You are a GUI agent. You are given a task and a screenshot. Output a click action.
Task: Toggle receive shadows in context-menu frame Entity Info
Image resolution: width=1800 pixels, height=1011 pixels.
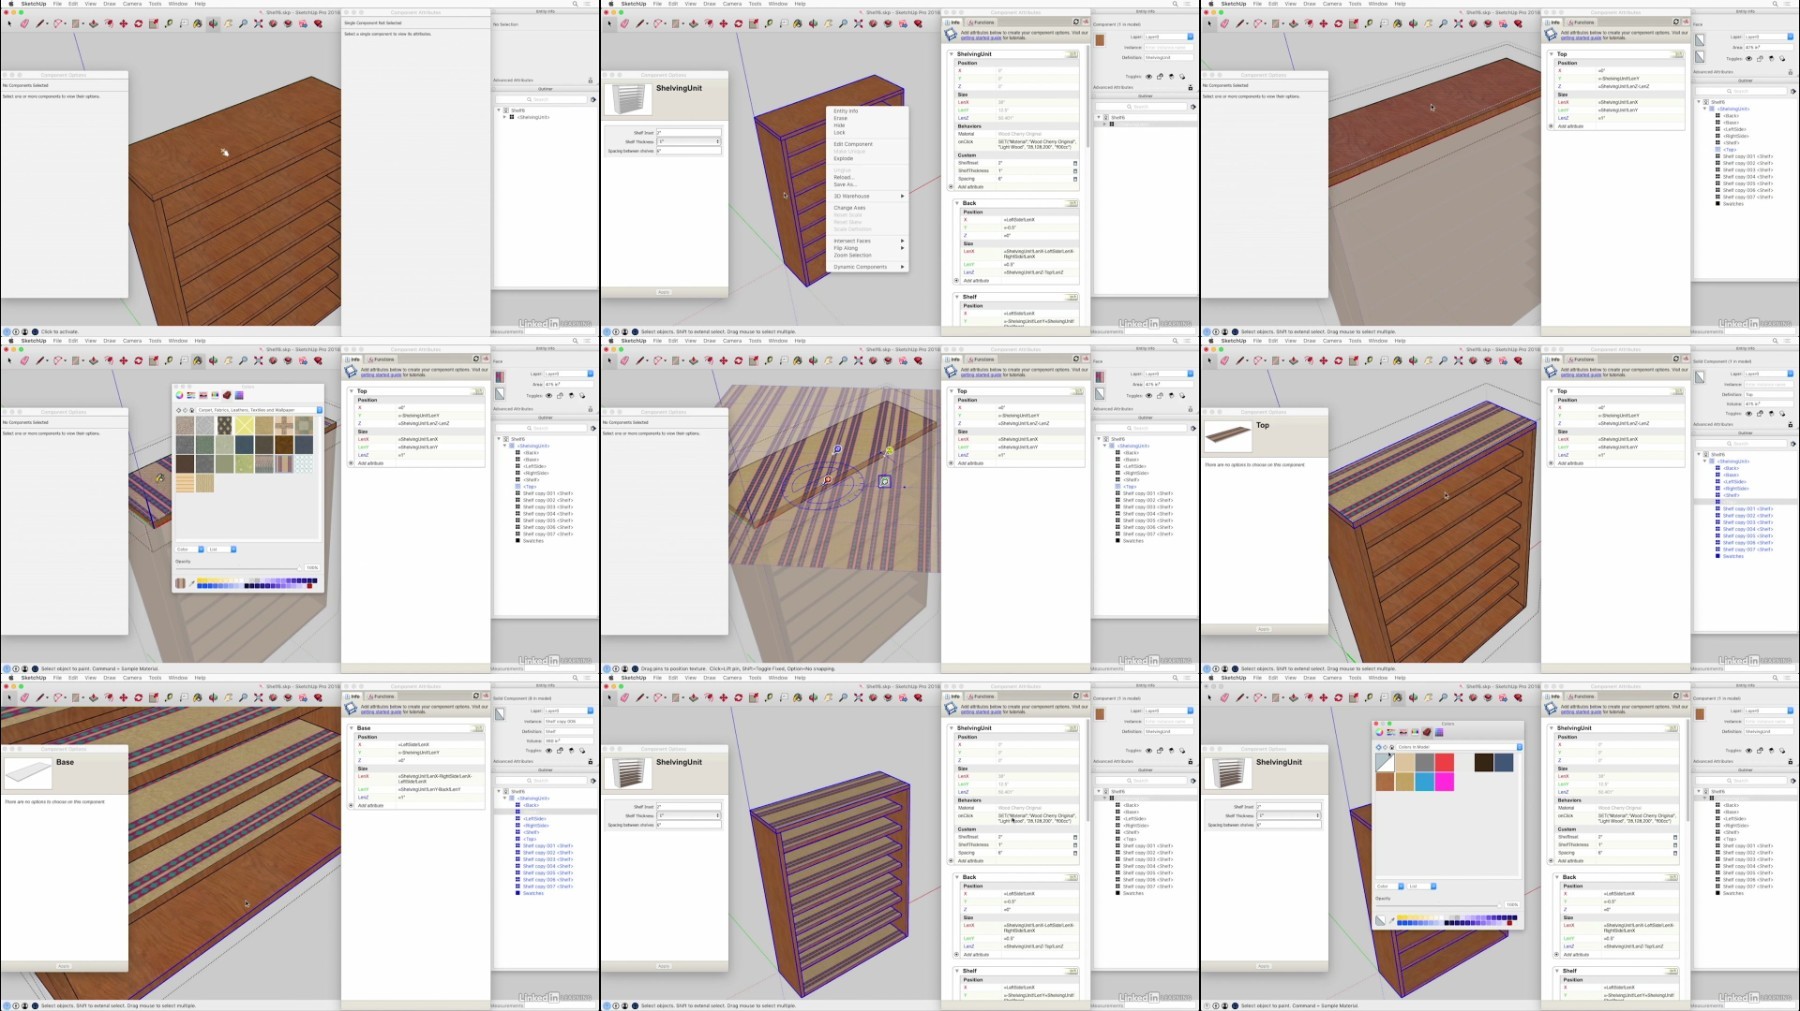pos(1182,76)
